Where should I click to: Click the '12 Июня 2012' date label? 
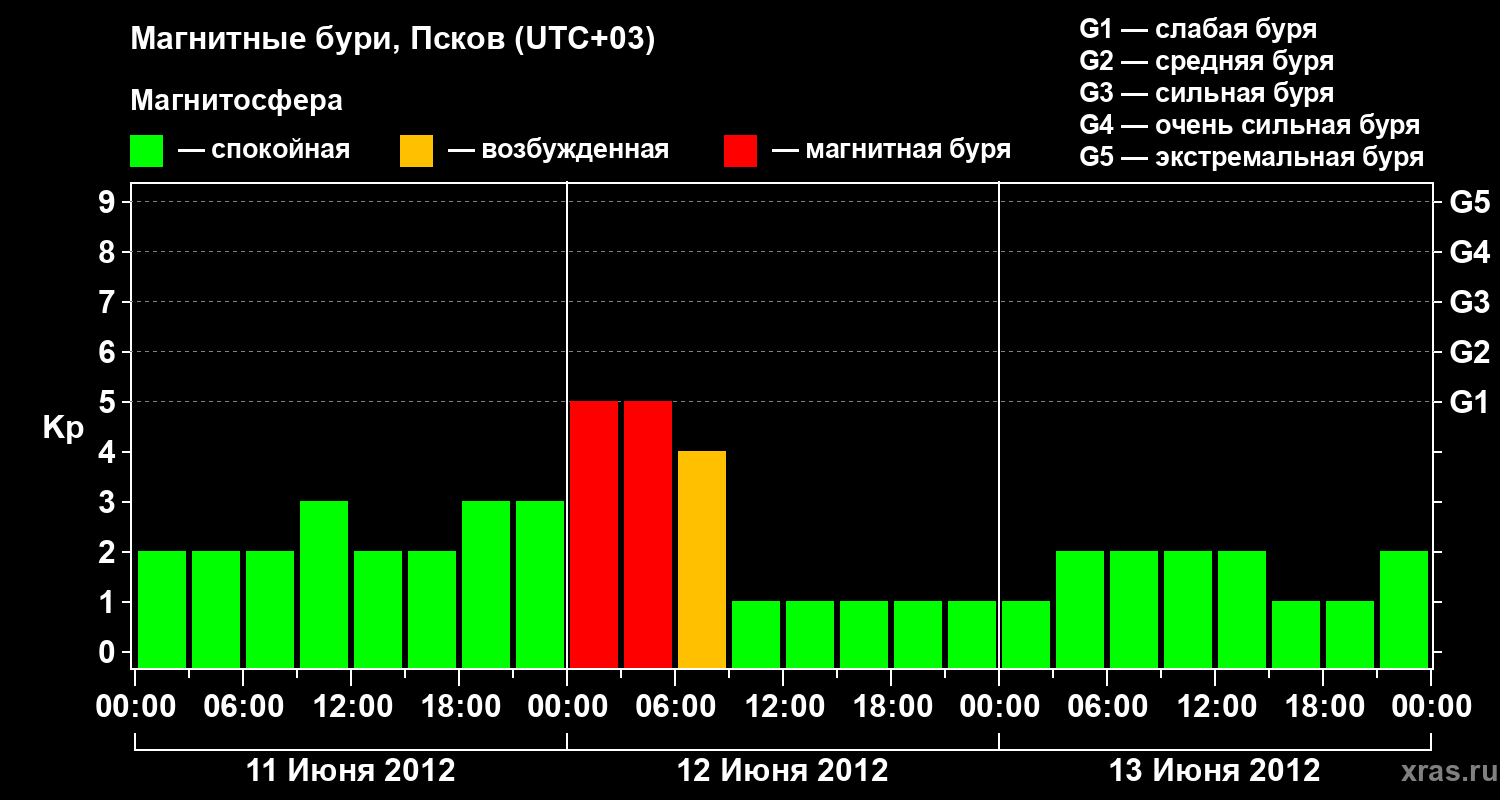[x=783, y=771]
